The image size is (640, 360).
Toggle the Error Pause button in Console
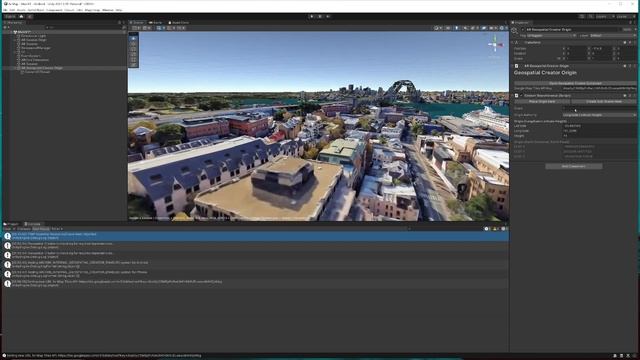coord(41,229)
